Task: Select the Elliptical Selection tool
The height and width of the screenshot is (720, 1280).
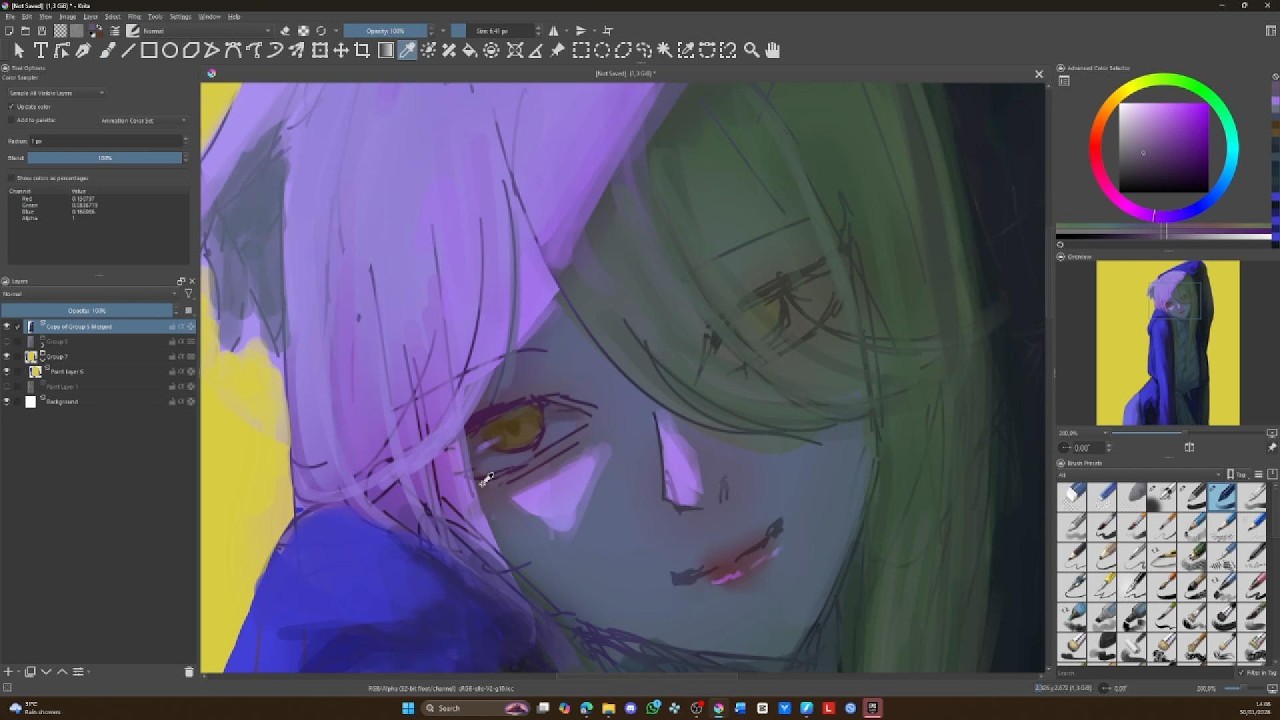Action: pos(602,50)
